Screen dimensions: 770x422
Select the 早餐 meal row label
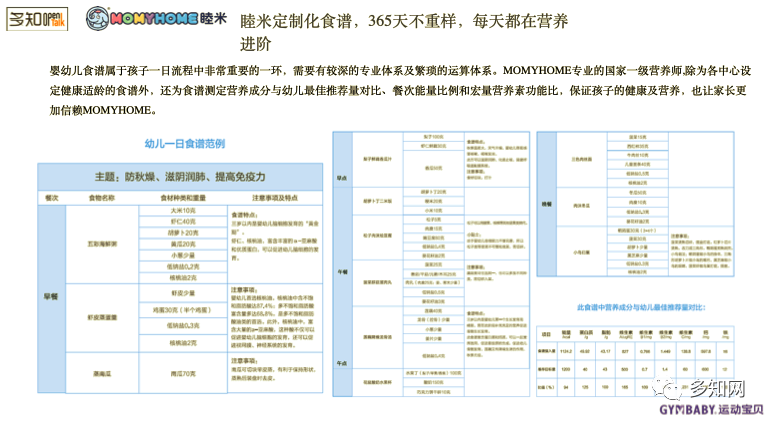click(52, 297)
